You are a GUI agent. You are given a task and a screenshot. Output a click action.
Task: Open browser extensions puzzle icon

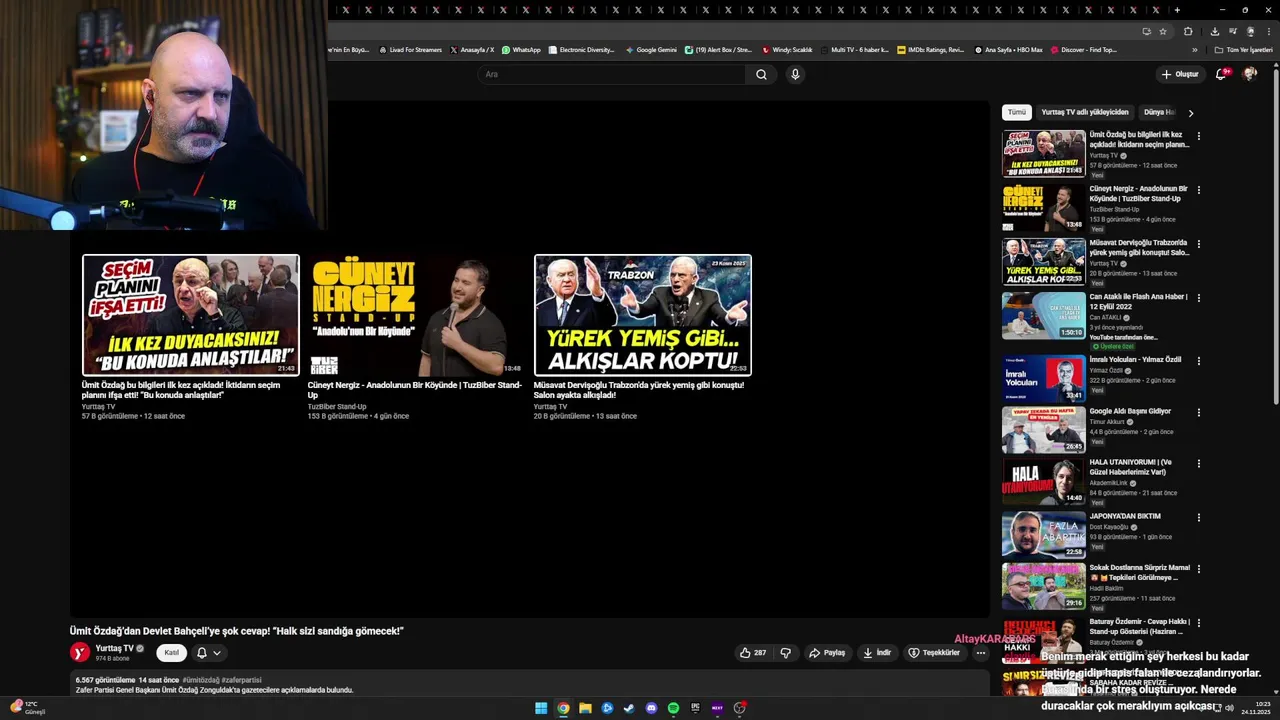(x=1188, y=31)
